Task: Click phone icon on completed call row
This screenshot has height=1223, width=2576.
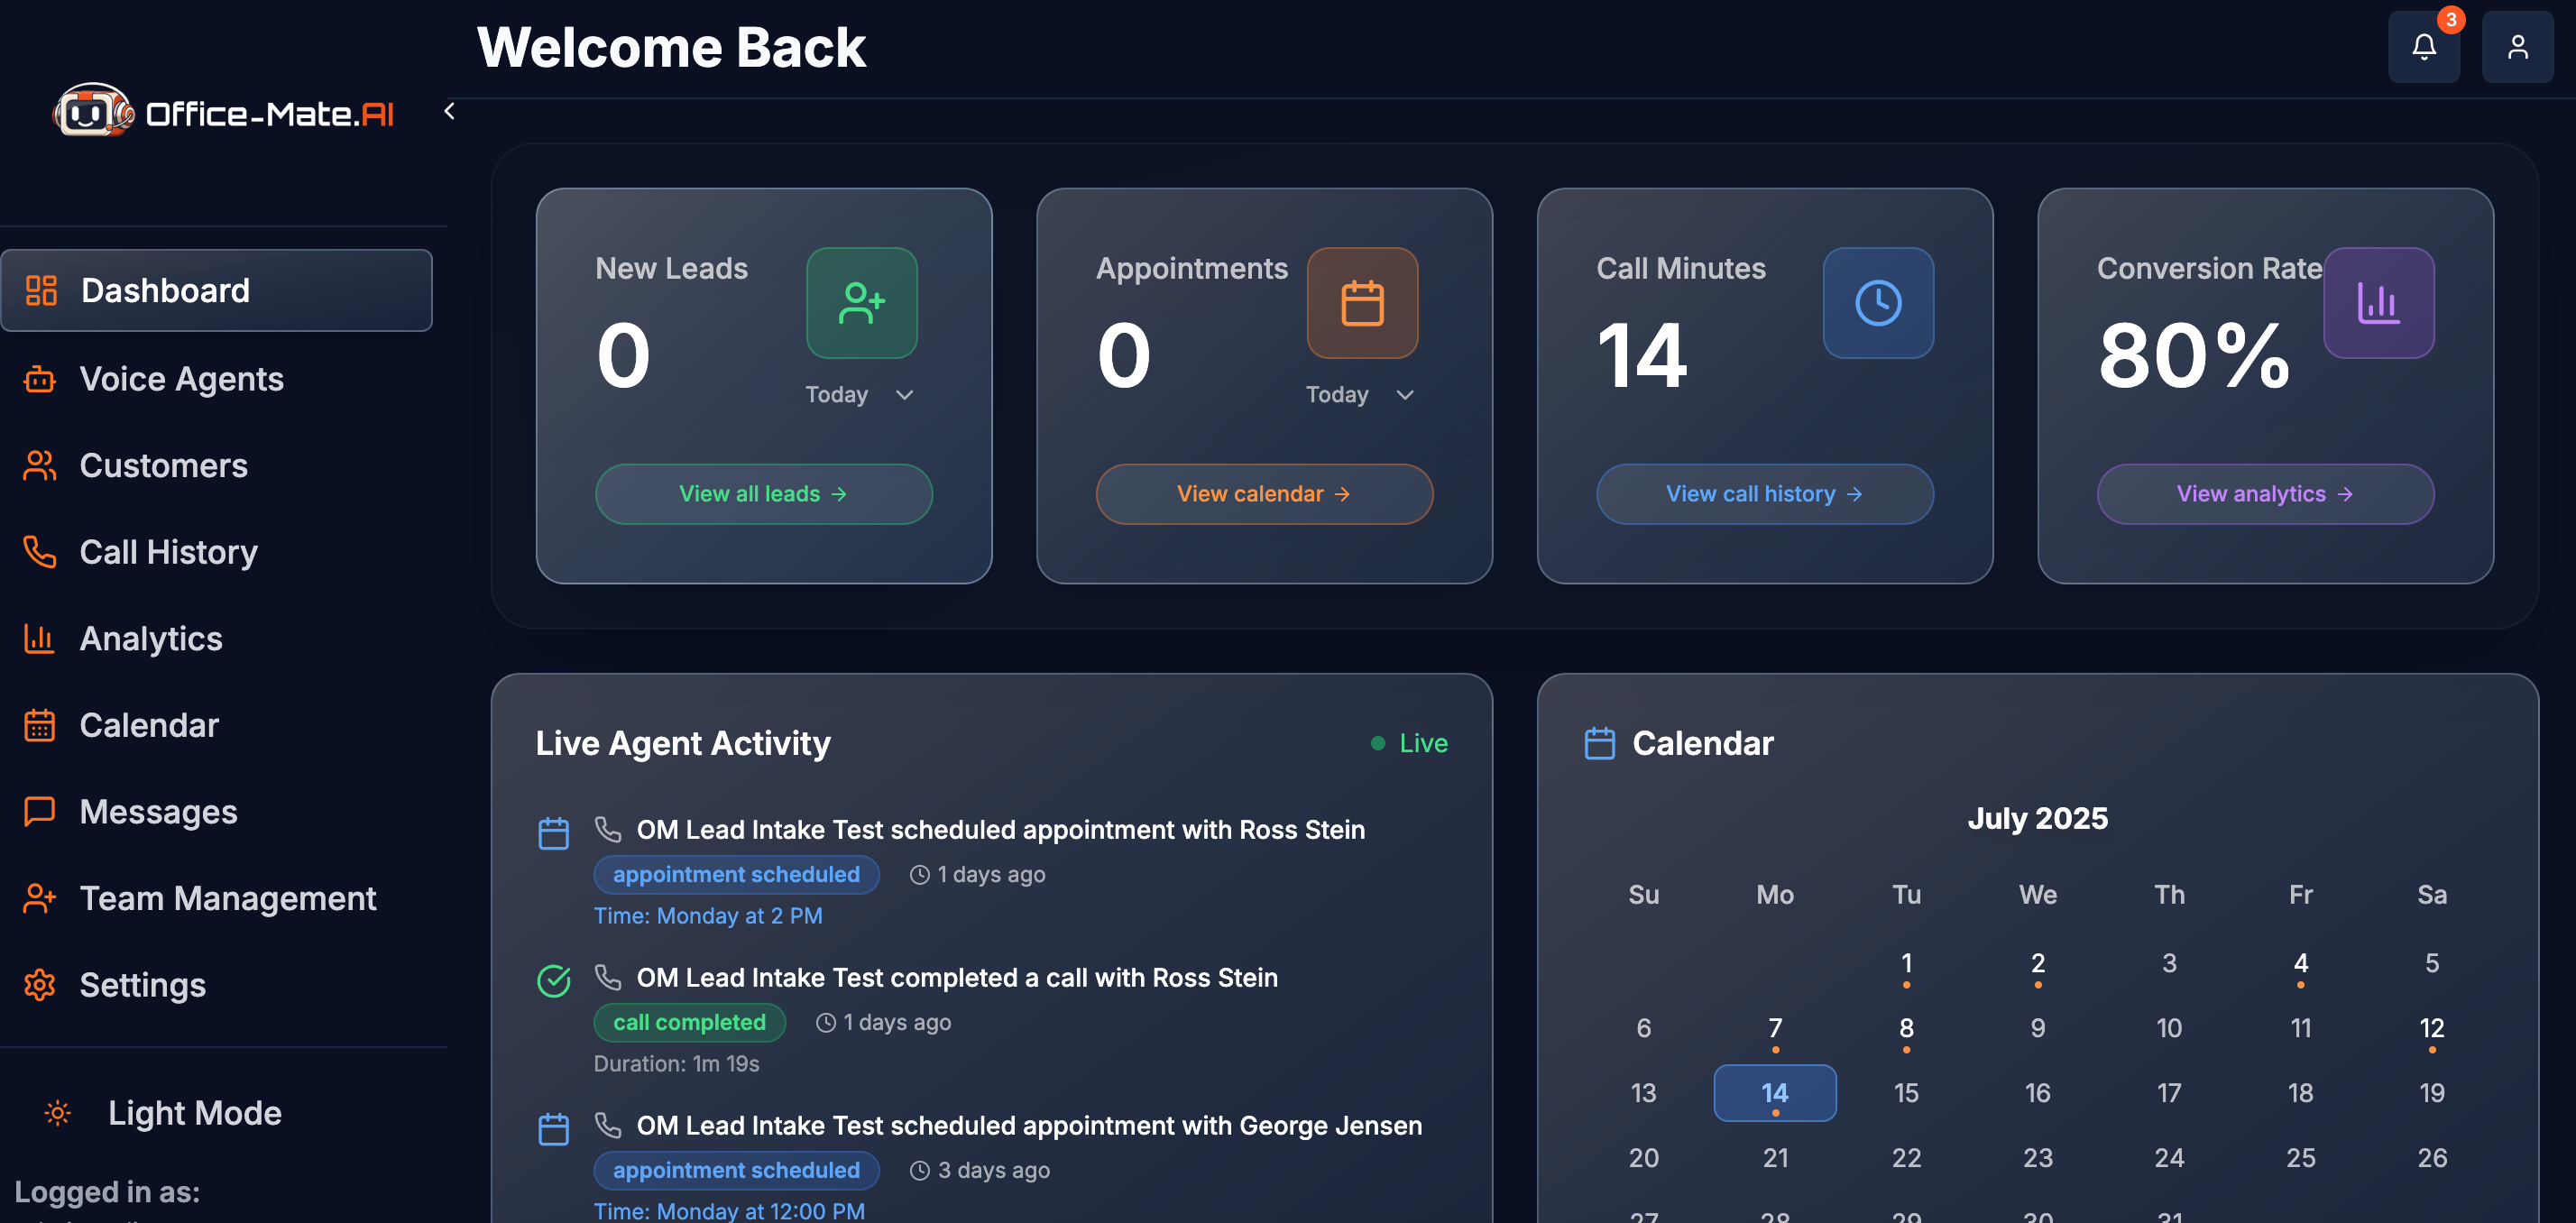Action: click(608, 977)
